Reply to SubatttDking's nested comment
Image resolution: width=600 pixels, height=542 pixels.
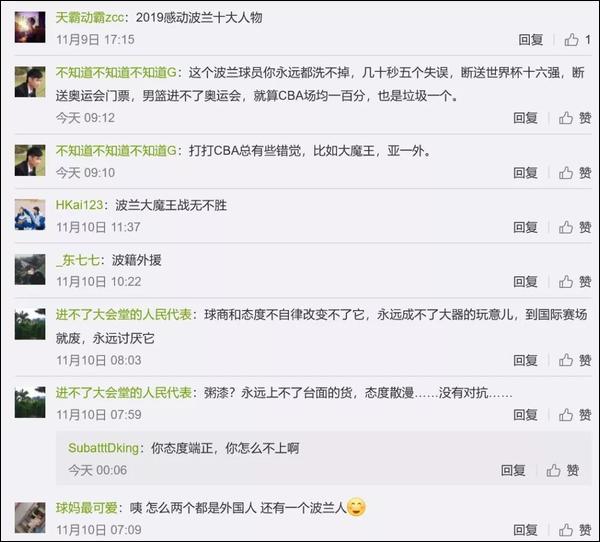(513, 470)
